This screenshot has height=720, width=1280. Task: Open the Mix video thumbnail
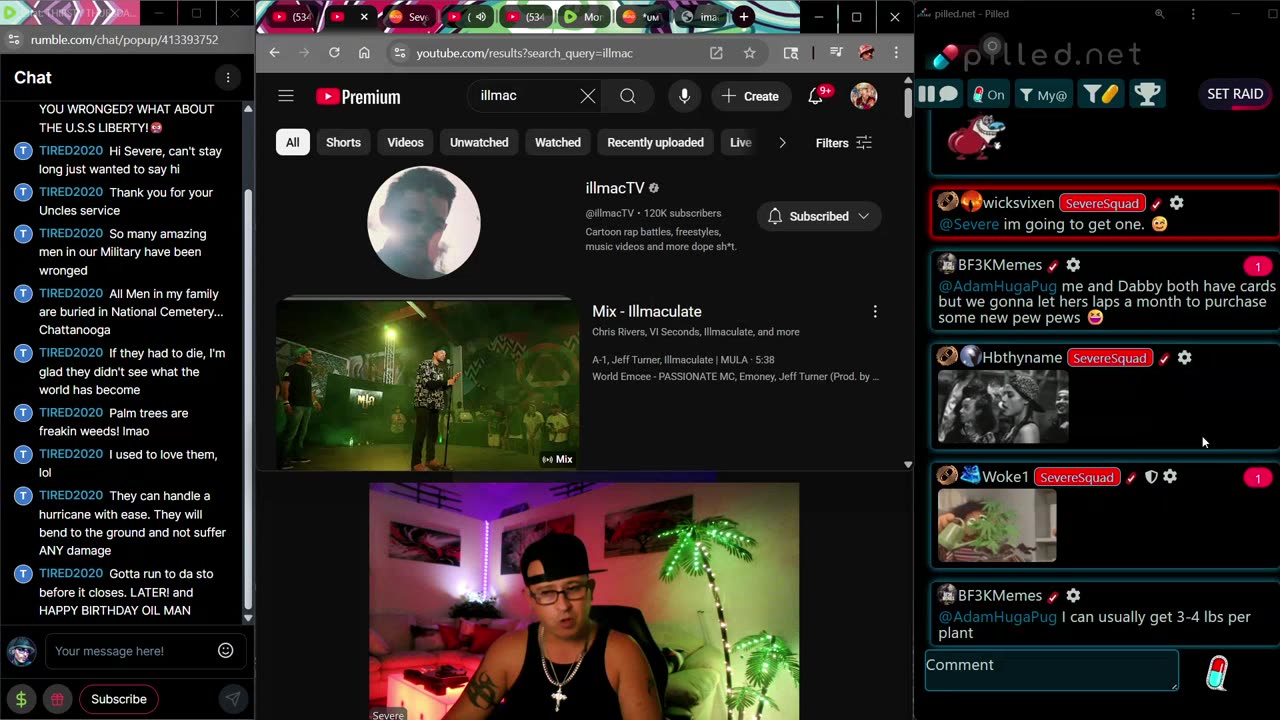(427, 385)
